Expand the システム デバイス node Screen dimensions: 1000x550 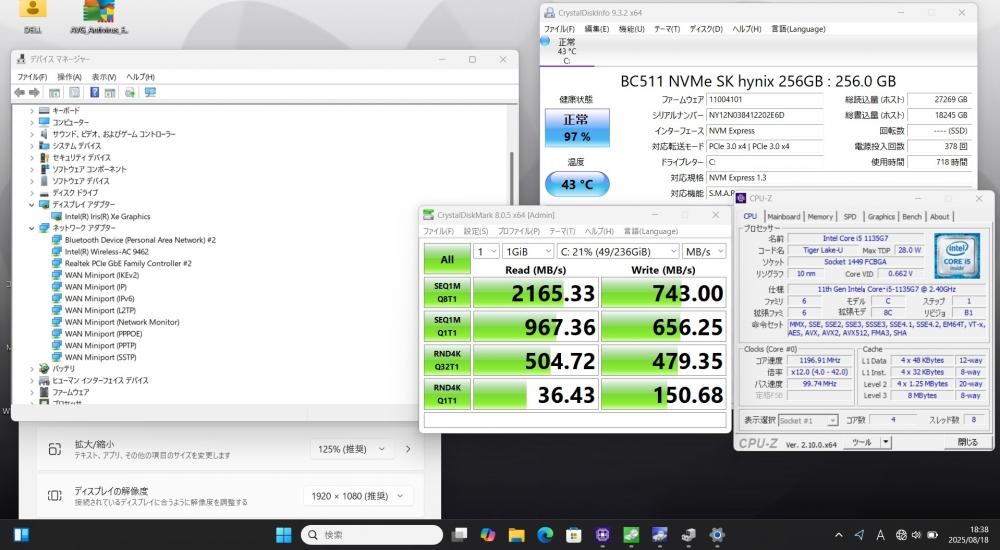tap(32, 145)
